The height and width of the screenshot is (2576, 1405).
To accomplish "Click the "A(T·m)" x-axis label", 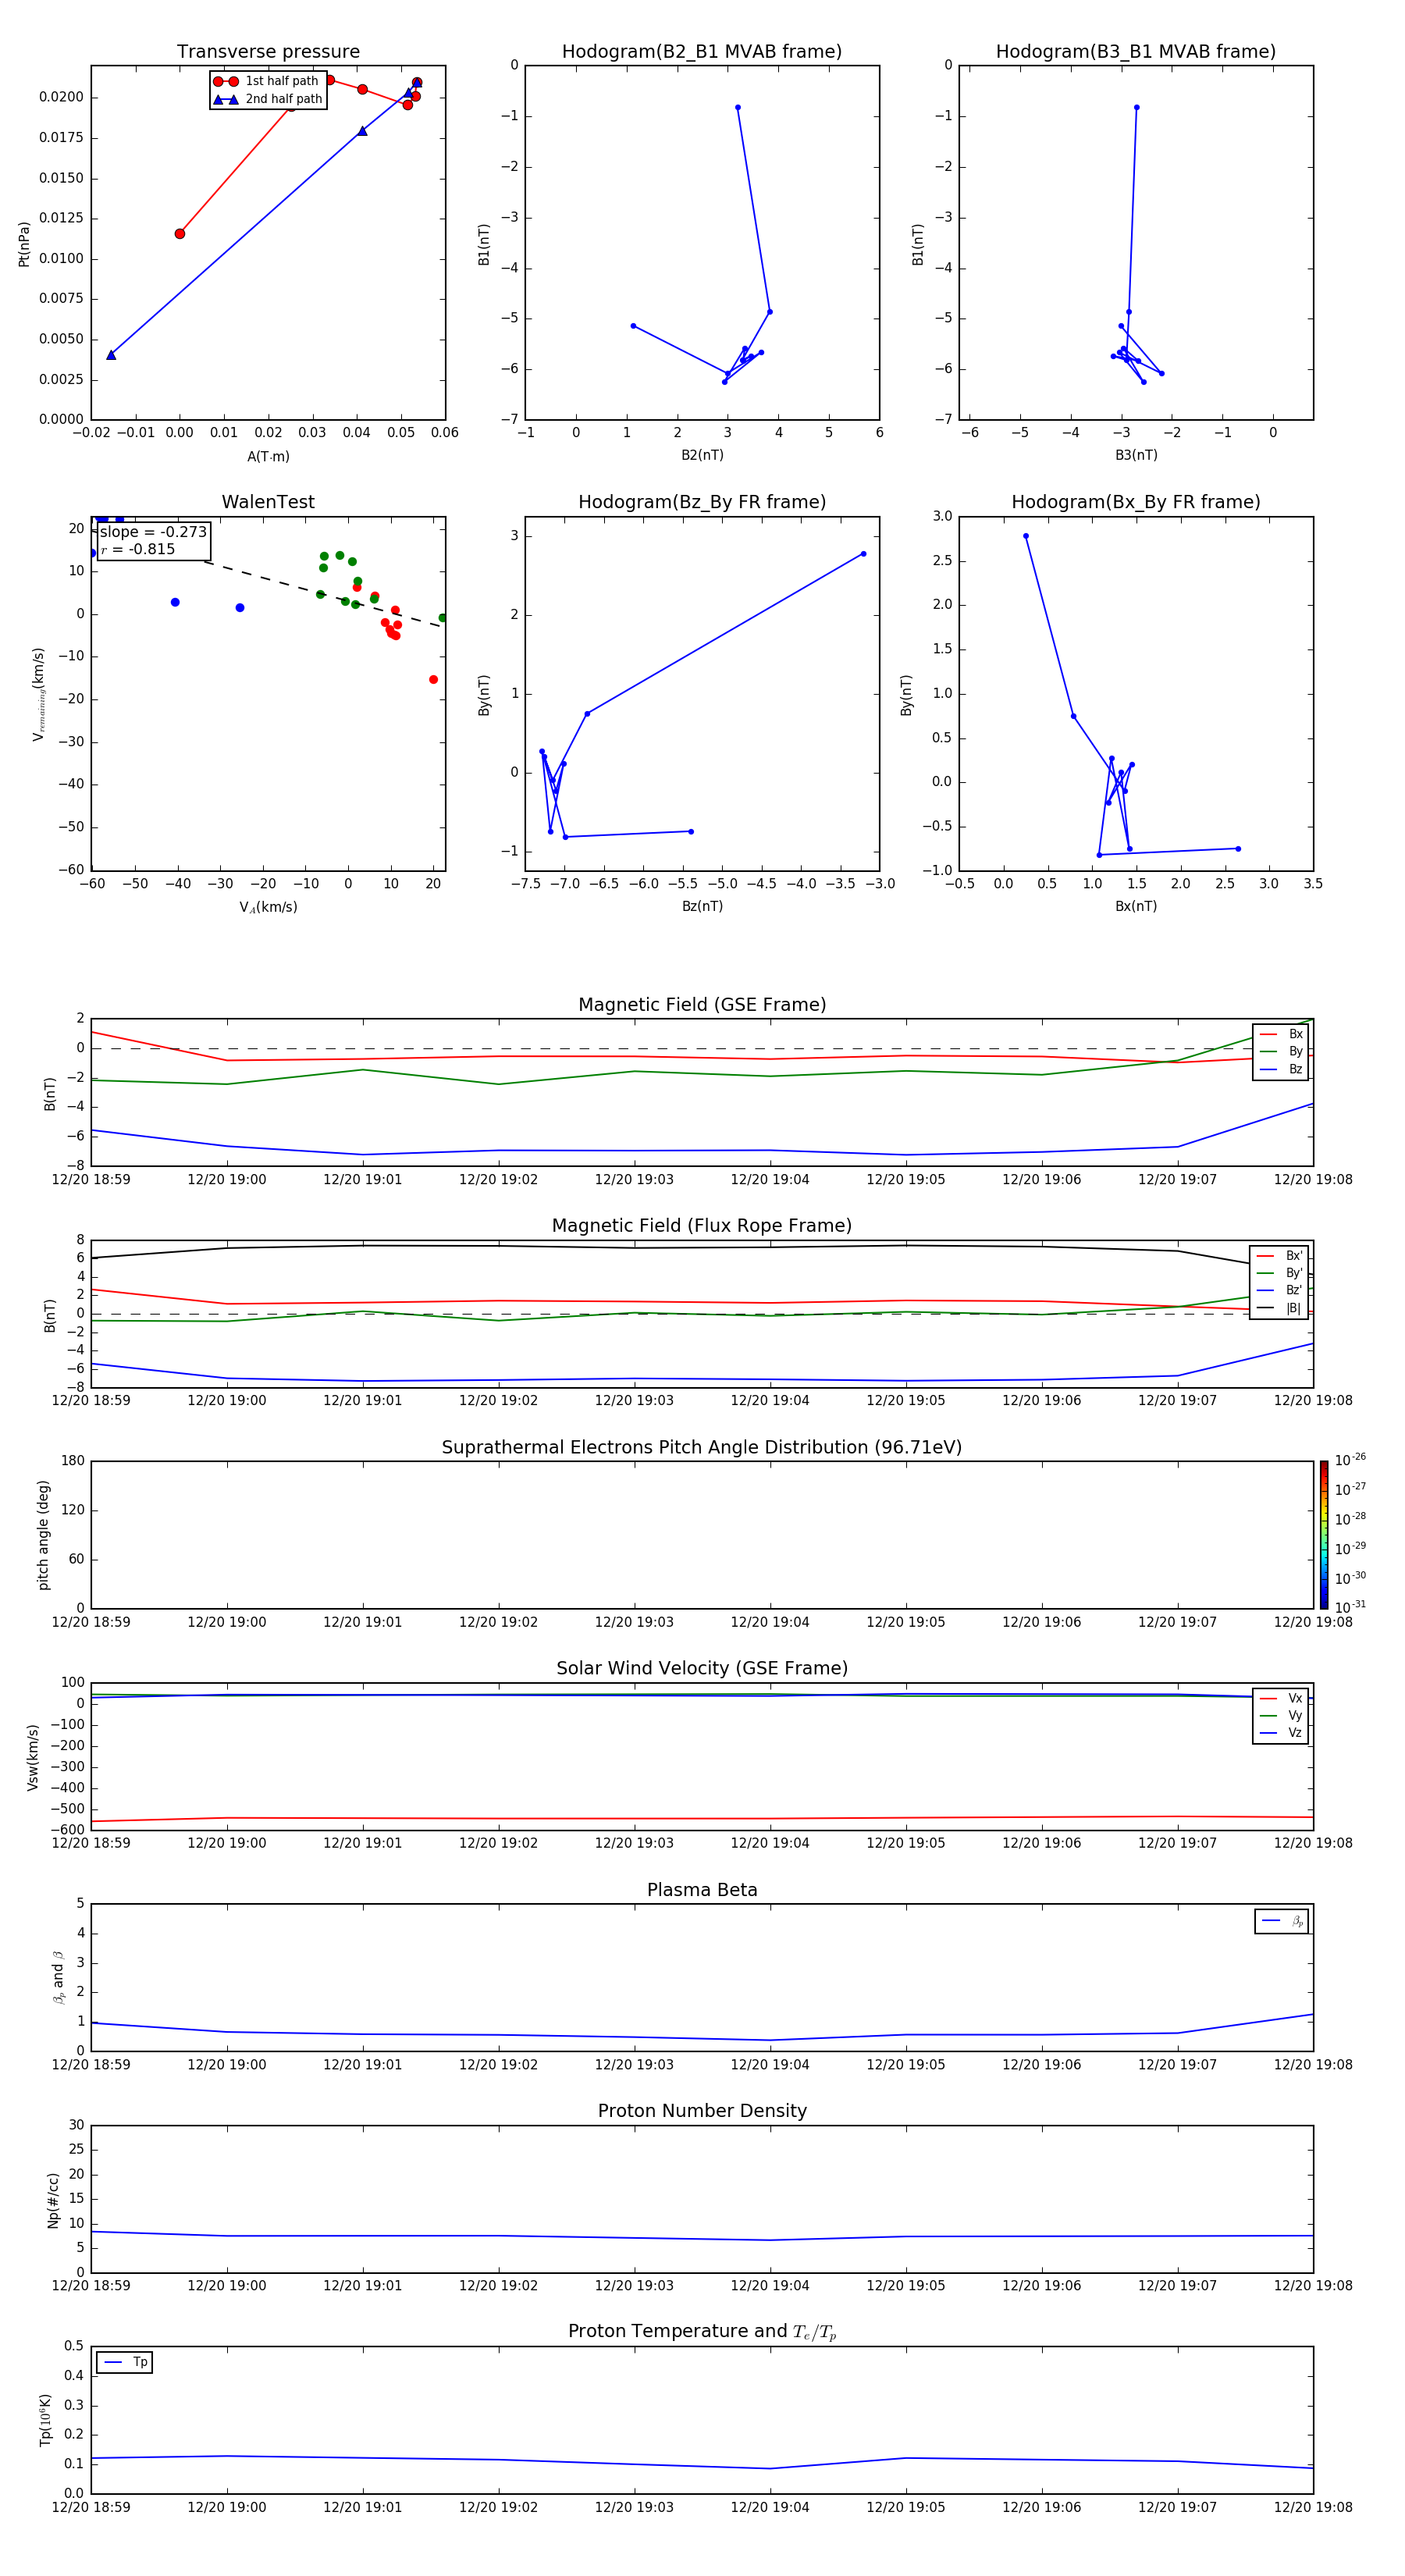I will [x=268, y=456].
